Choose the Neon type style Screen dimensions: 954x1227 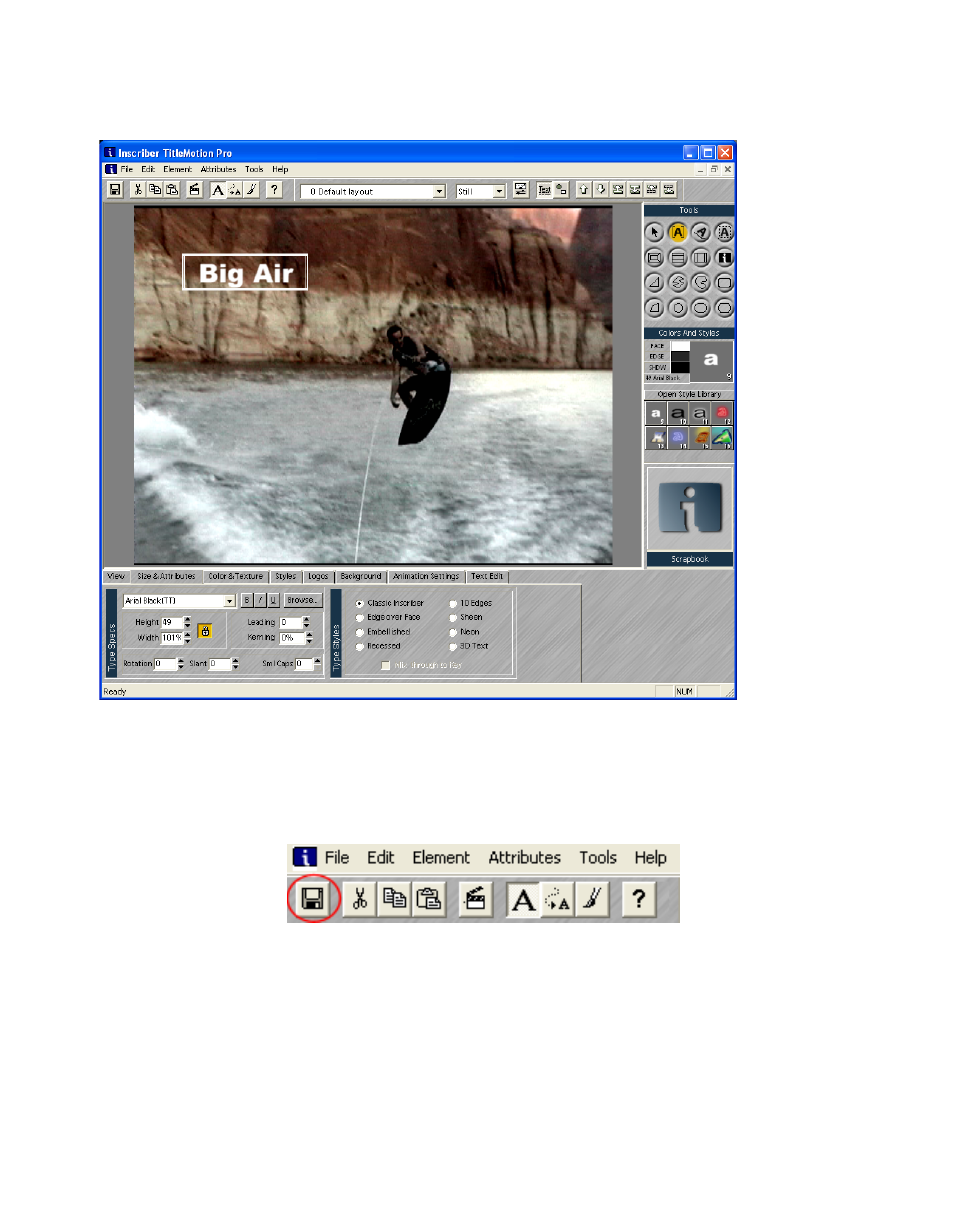point(464,632)
